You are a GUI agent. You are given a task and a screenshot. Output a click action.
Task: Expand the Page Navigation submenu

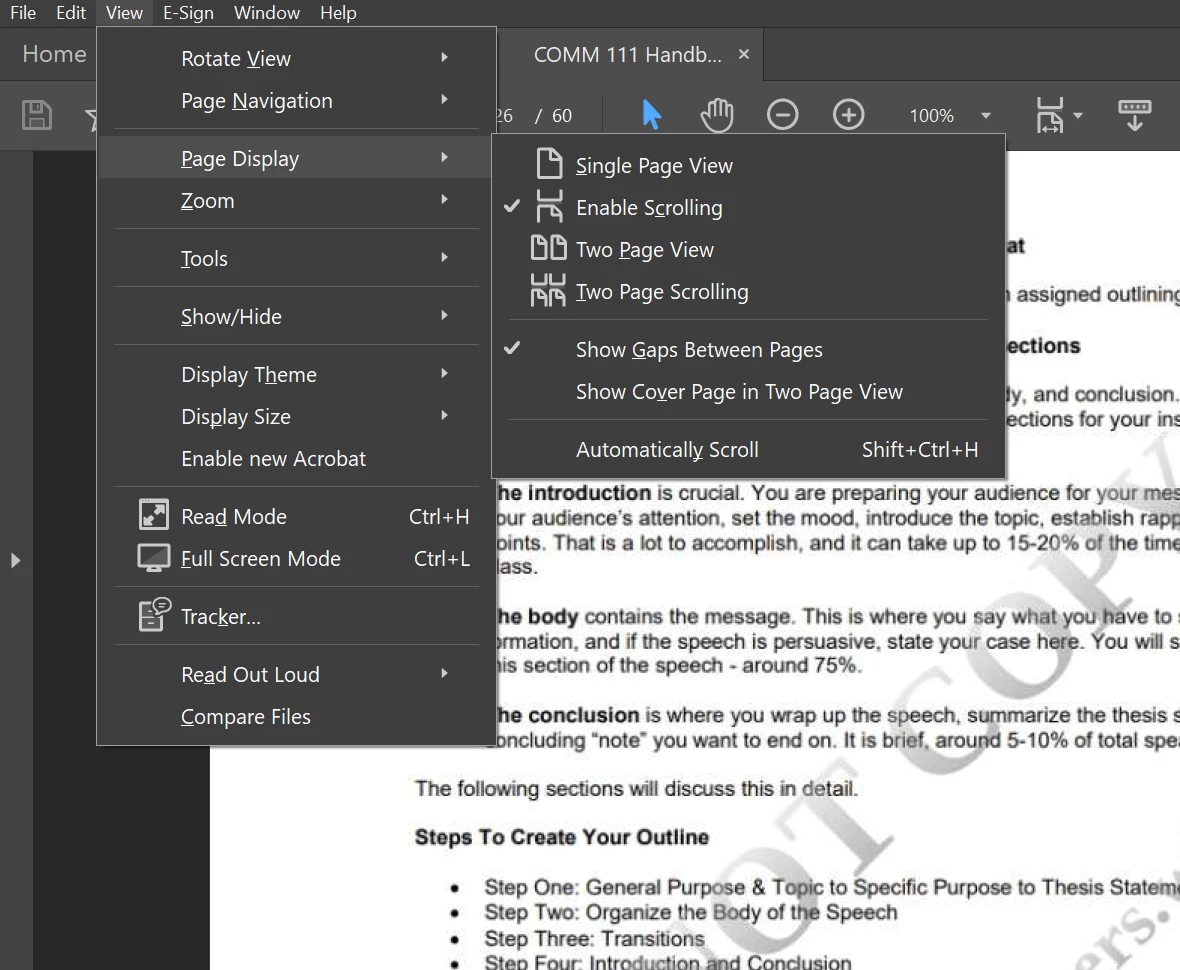tap(297, 100)
